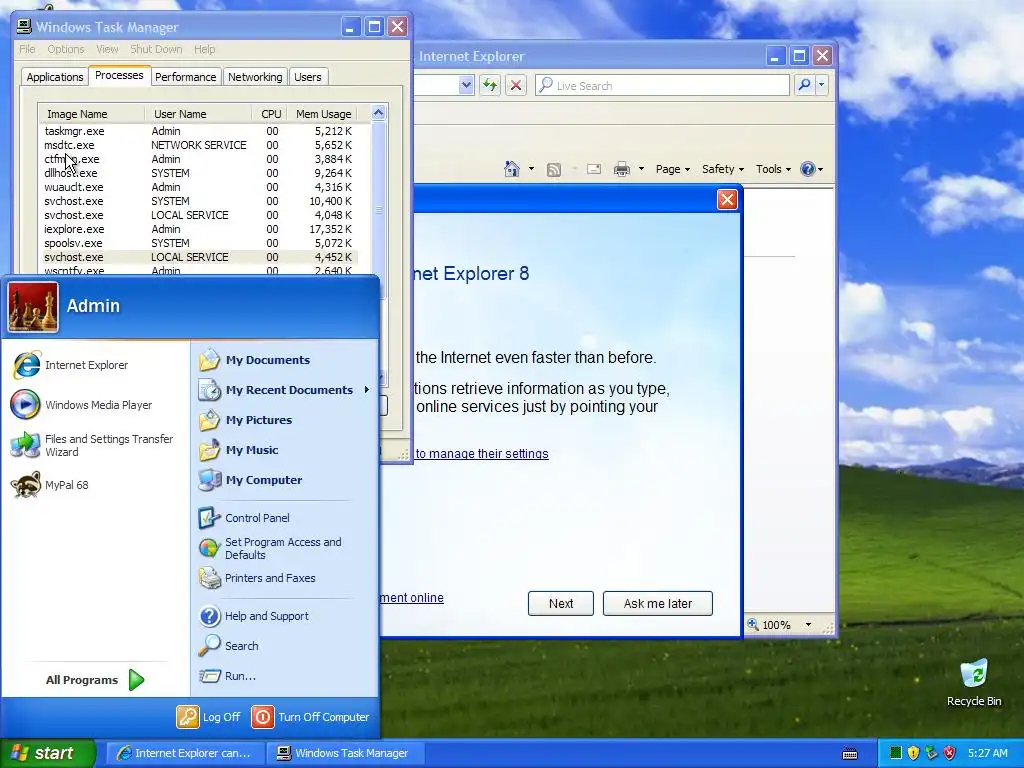Open the Print dropdown arrow in IE

pos(641,169)
